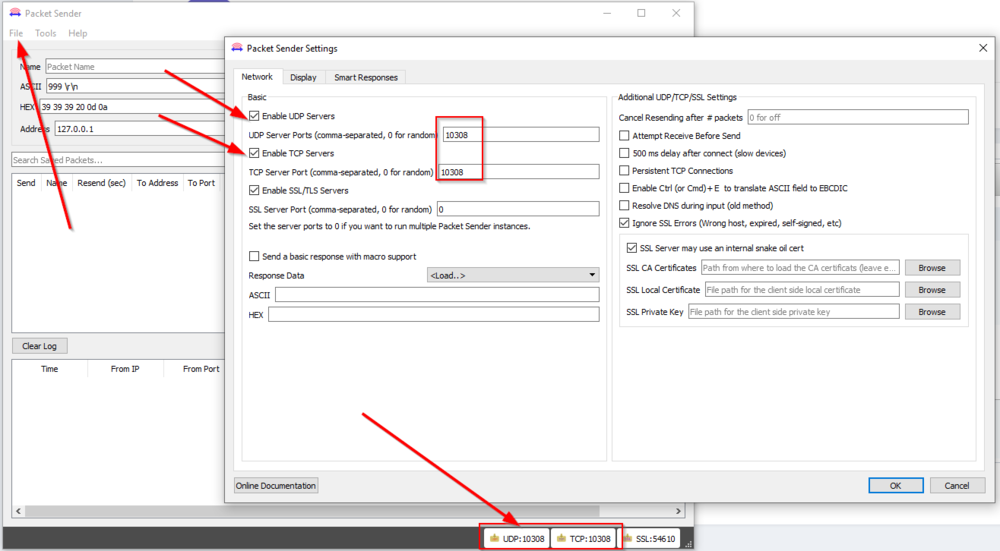This screenshot has height=551, width=1000.
Task: Click the UDP Server Ports input field
Action: pos(520,135)
